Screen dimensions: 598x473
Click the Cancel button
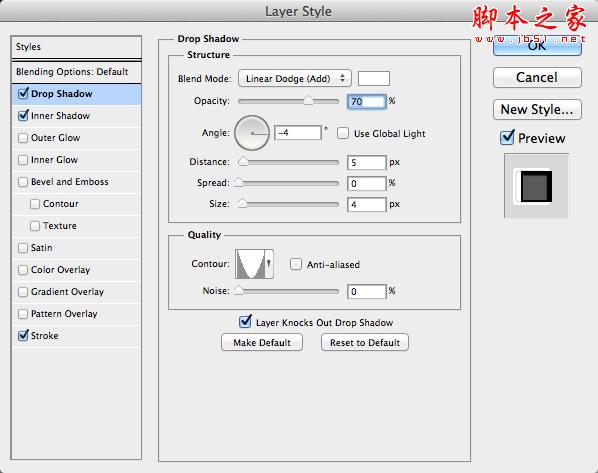(537, 77)
